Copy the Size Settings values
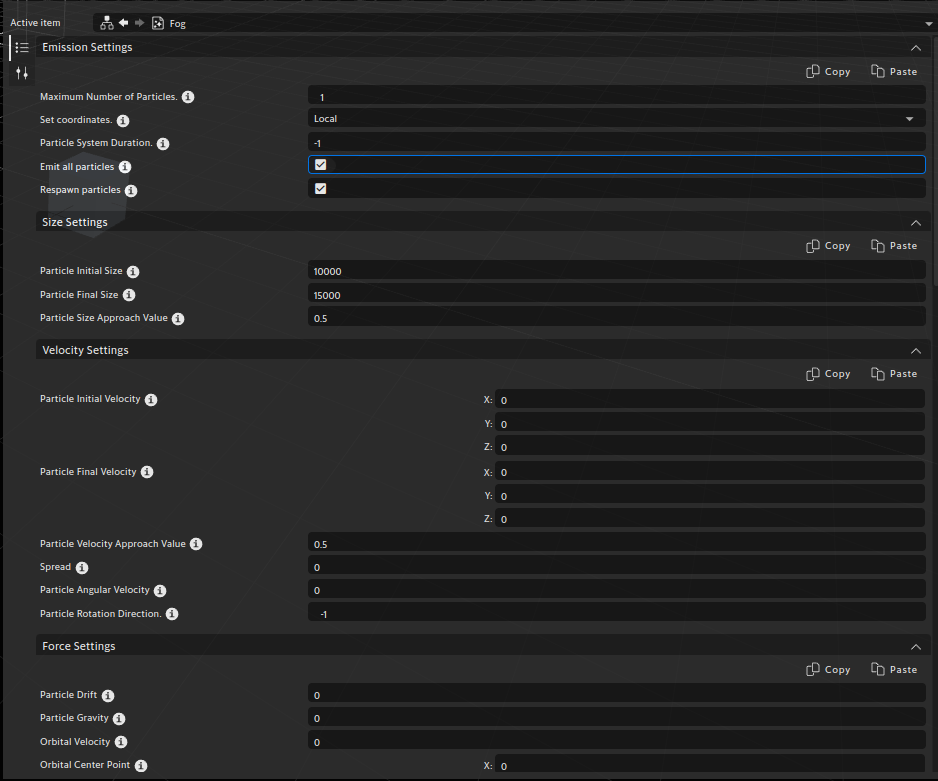The width and height of the screenshot is (938, 781). (x=828, y=245)
